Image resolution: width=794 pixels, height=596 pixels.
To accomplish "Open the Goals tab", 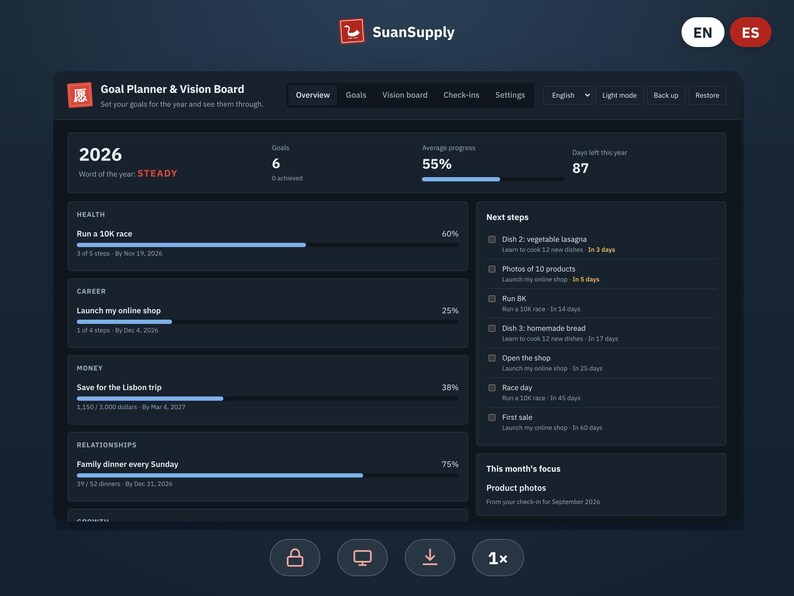I will click(x=356, y=95).
